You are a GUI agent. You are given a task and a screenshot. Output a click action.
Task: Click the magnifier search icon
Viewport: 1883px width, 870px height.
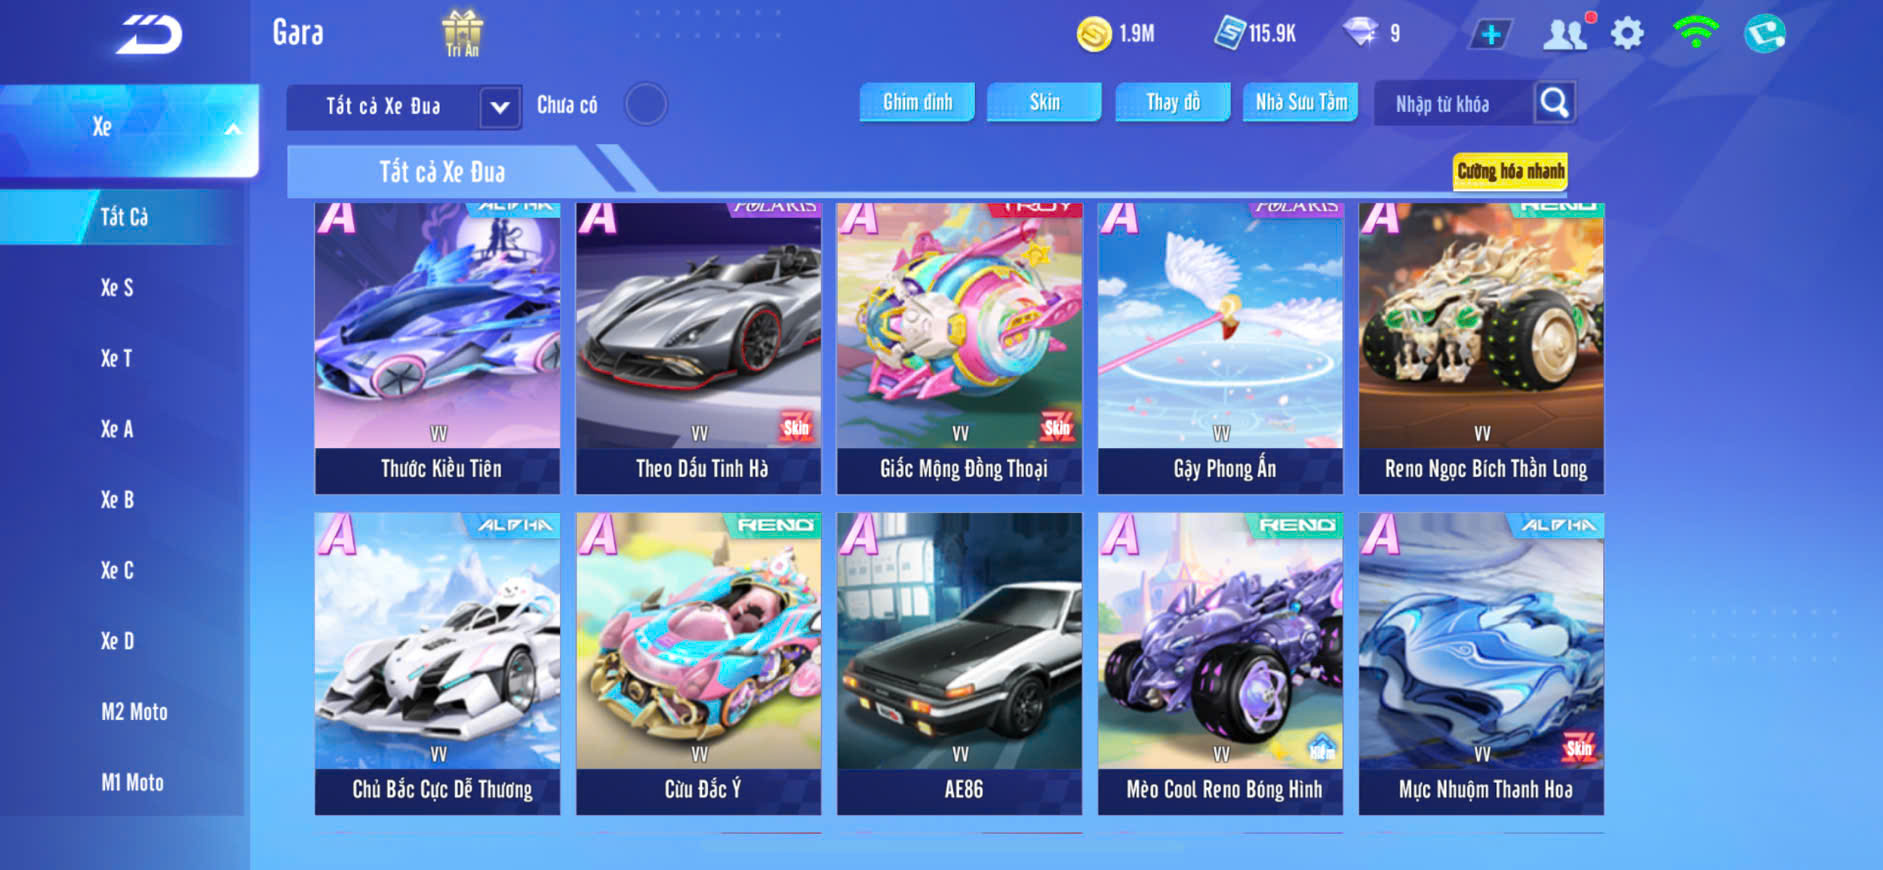[1554, 102]
